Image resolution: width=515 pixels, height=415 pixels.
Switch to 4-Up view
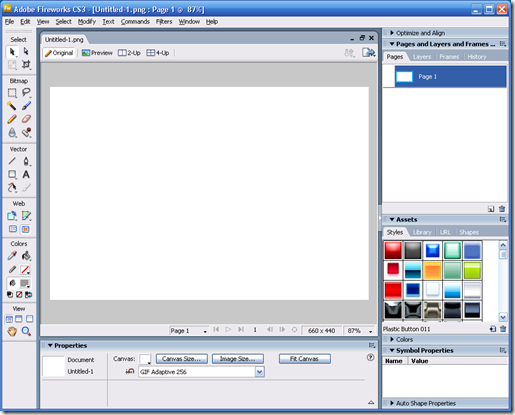pos(158,53)
